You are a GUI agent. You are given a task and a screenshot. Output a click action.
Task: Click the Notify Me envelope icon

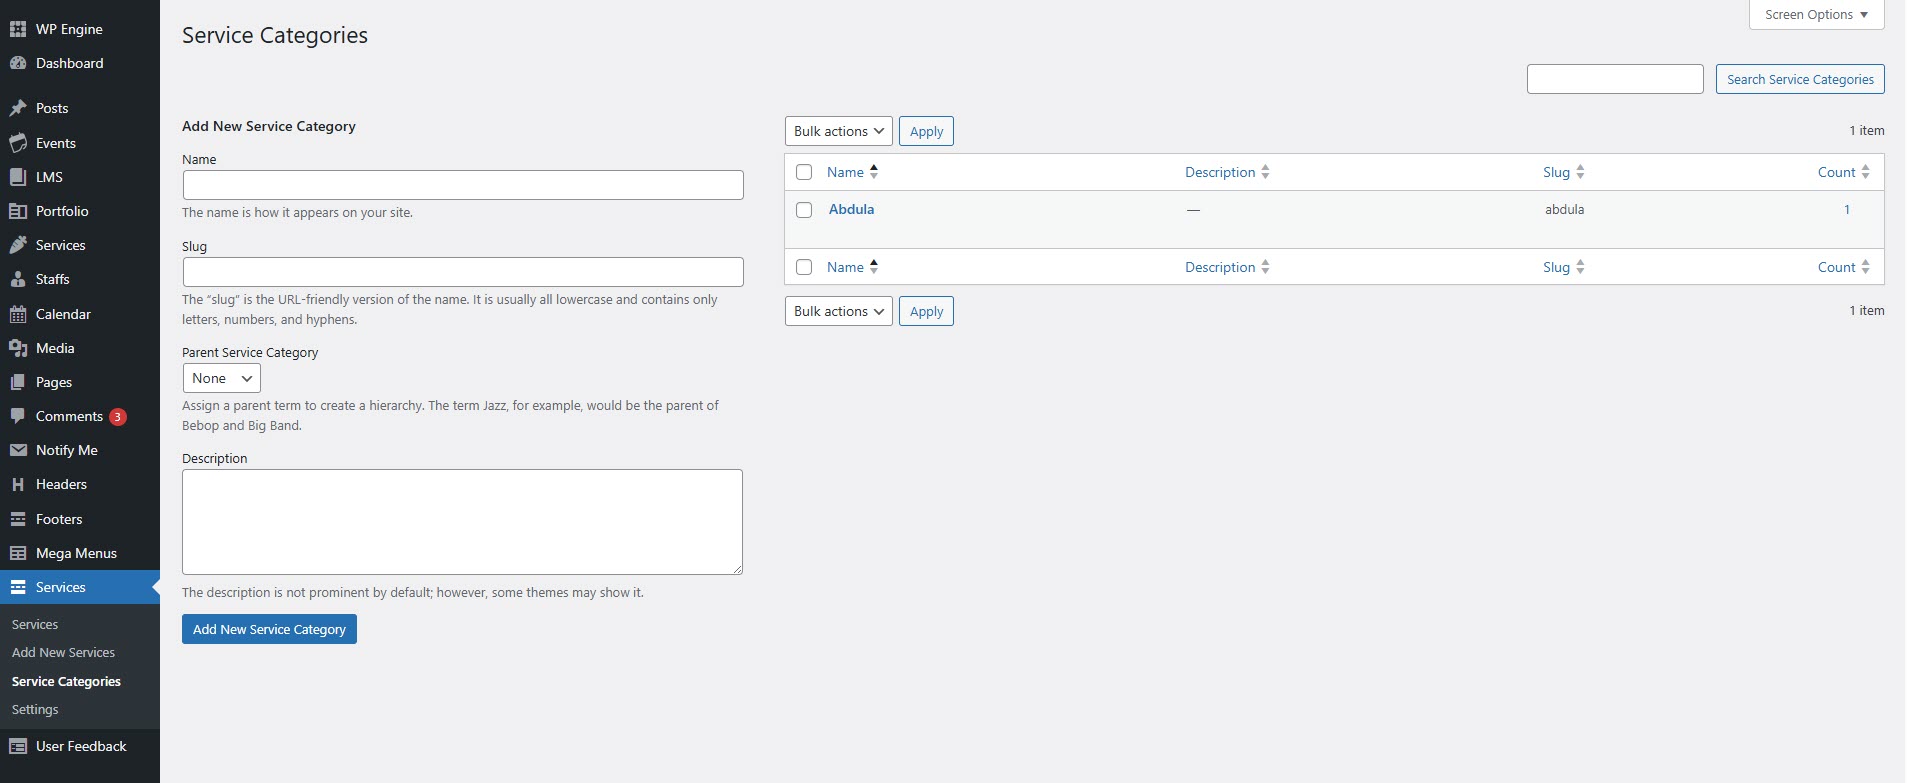coord(18,450)
